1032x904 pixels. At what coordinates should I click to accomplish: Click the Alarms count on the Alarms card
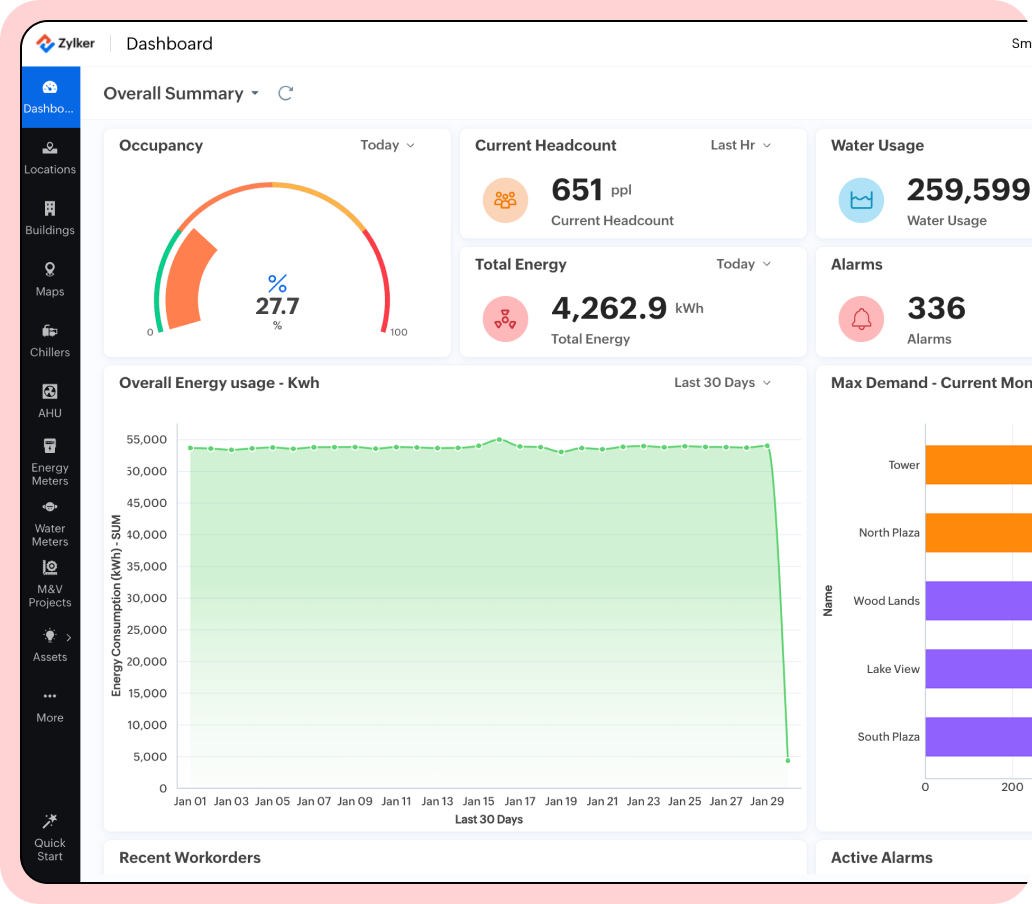936,309
